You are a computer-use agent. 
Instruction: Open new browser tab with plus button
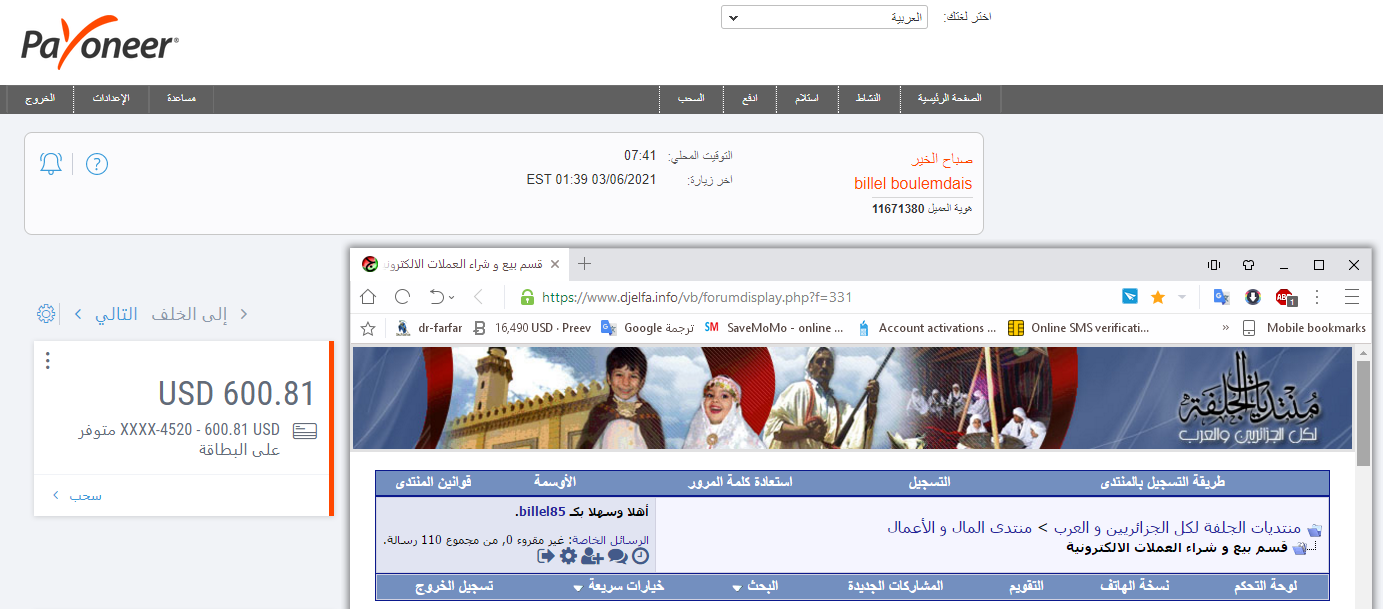pyautogui.click(x=585, y=264)
